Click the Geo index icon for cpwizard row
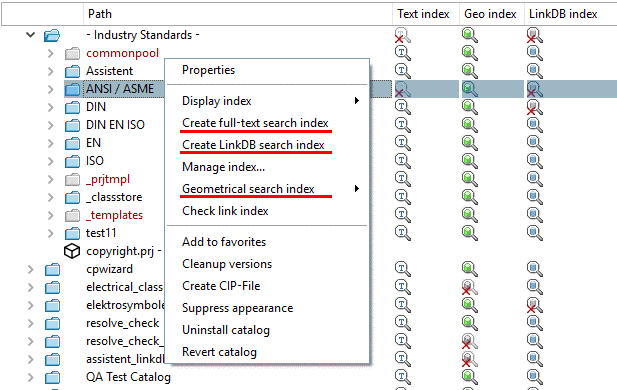617x390 pixels. click(469, 269)
